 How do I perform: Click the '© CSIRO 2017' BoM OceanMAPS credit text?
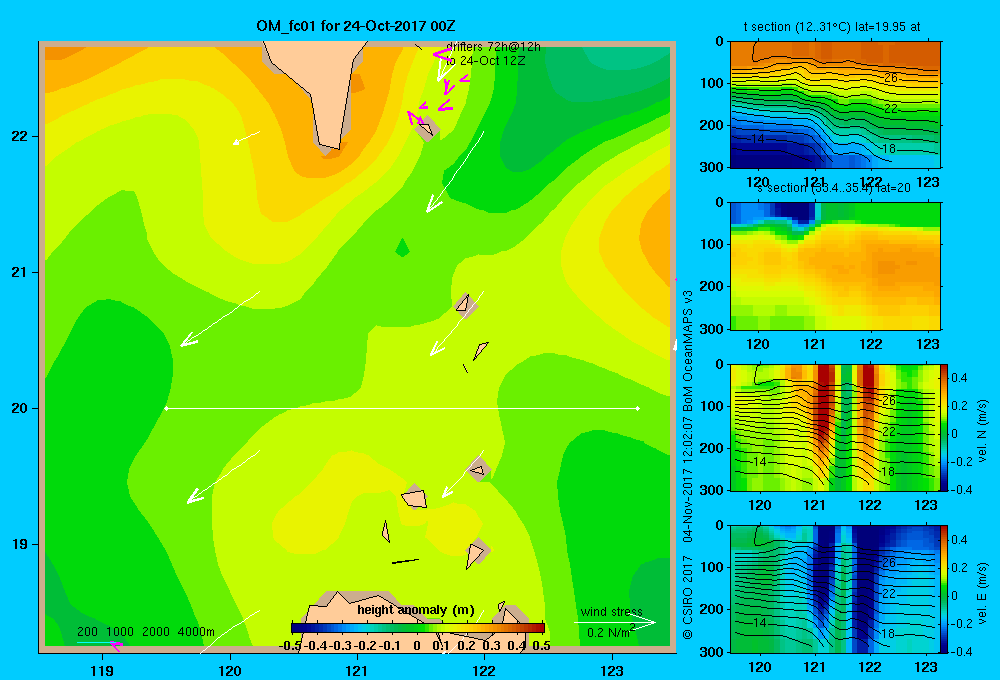point(687,464)
